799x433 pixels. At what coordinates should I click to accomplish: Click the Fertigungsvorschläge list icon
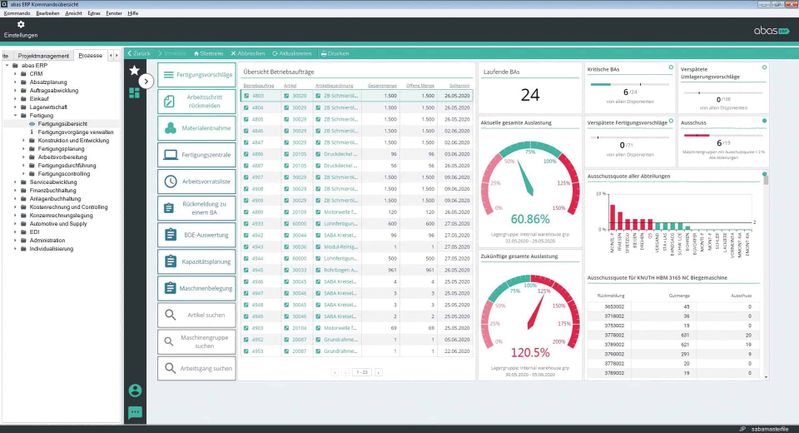pyautogui.click(x=169, y=75)
